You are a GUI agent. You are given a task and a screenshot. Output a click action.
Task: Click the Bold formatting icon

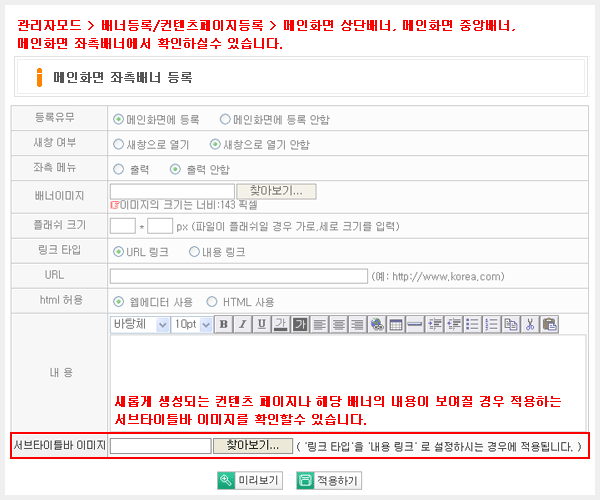pyautogui.click(x=224, y=324)
